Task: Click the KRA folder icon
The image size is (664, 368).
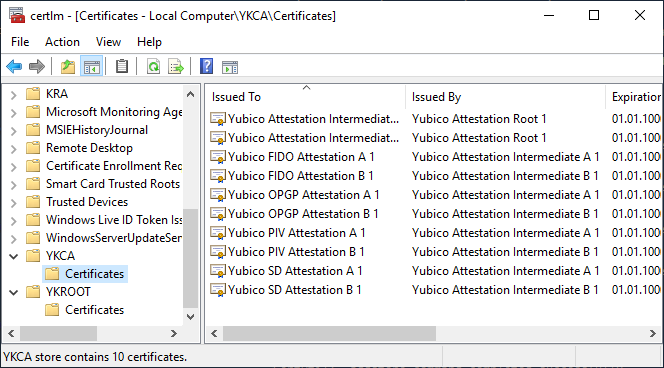Action: coord(33,94)
